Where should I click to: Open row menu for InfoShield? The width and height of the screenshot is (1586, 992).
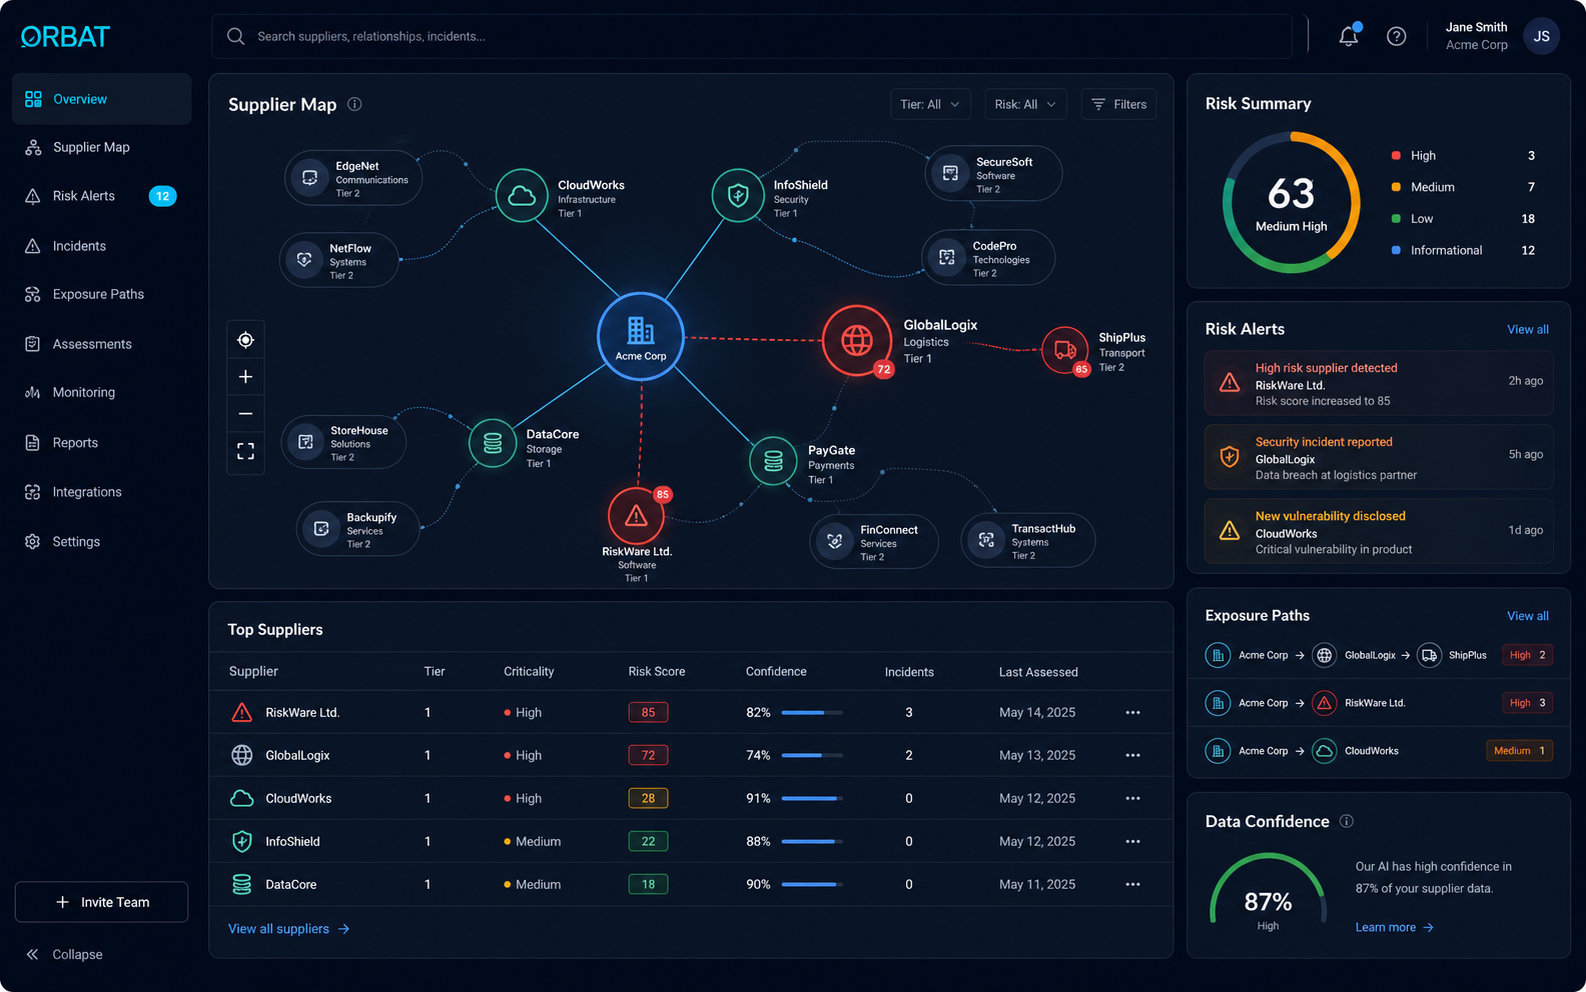[x=1133, y=842]
